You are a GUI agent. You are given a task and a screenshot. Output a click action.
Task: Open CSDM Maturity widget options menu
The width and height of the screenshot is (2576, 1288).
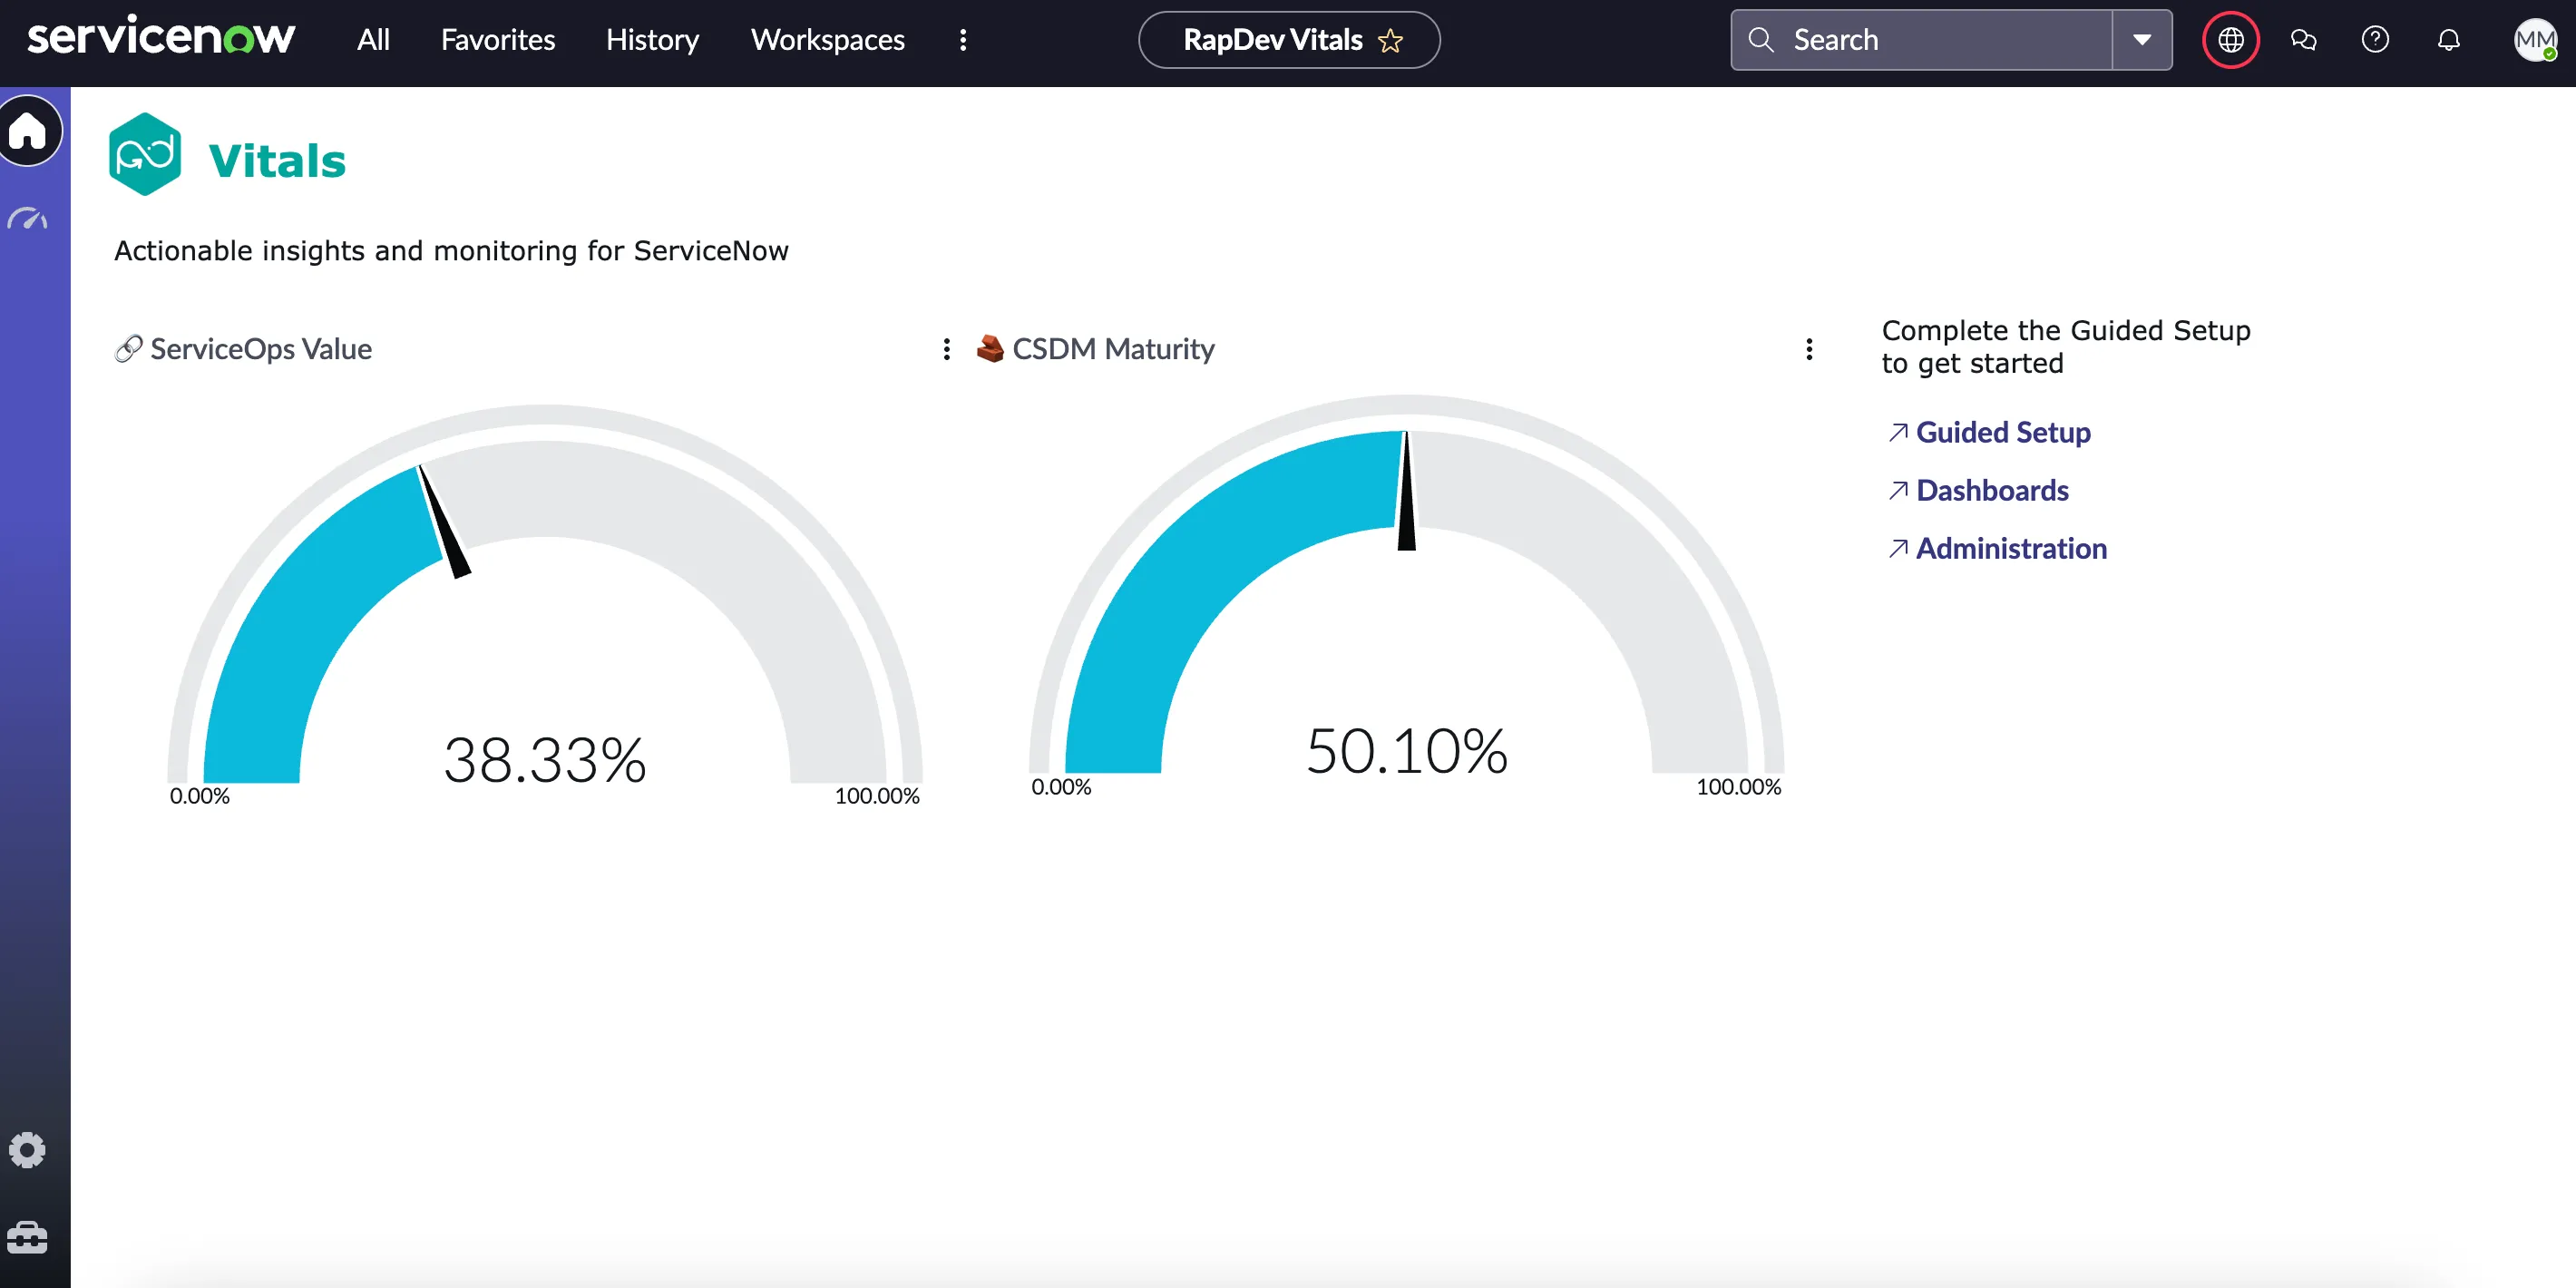coord(1809,349)
